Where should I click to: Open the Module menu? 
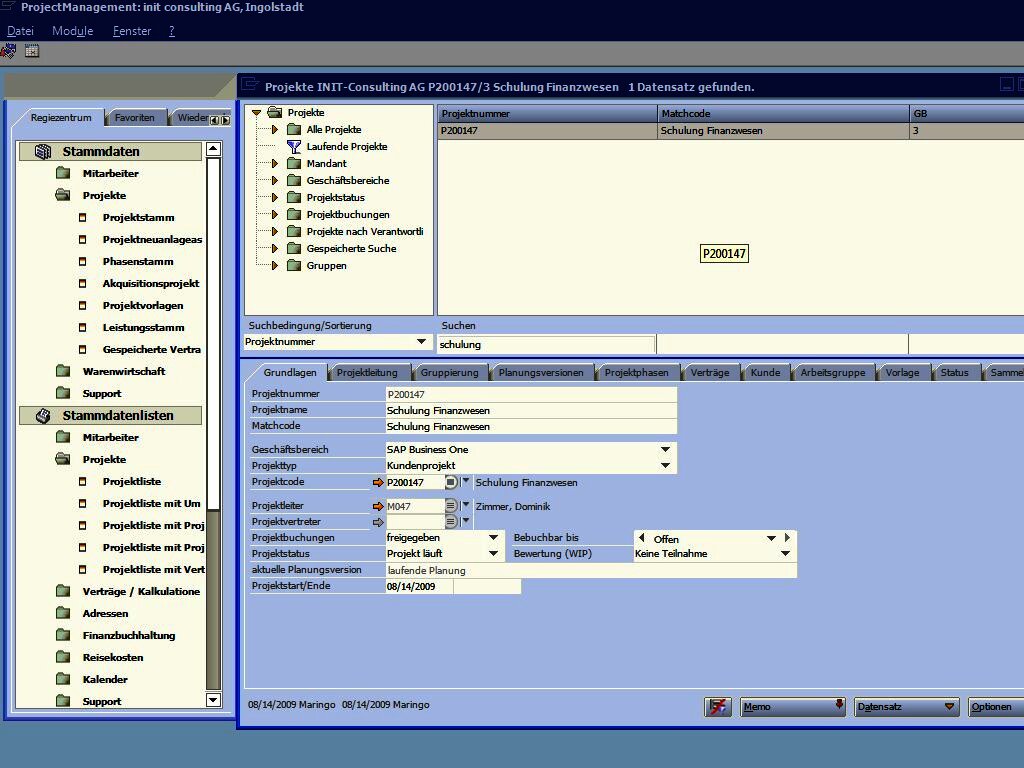[72, 31]
